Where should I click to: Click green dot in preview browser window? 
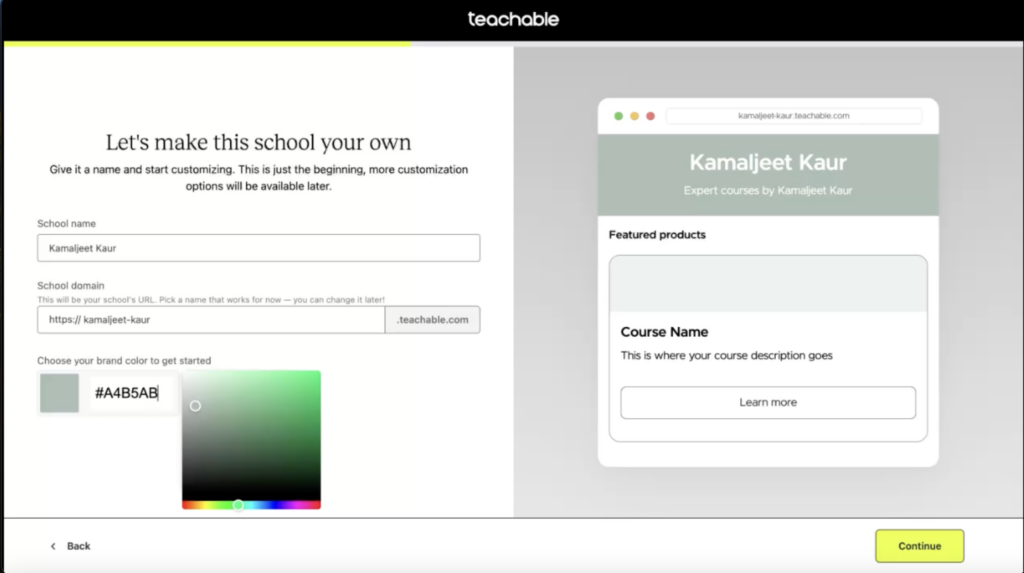point(618,116)
